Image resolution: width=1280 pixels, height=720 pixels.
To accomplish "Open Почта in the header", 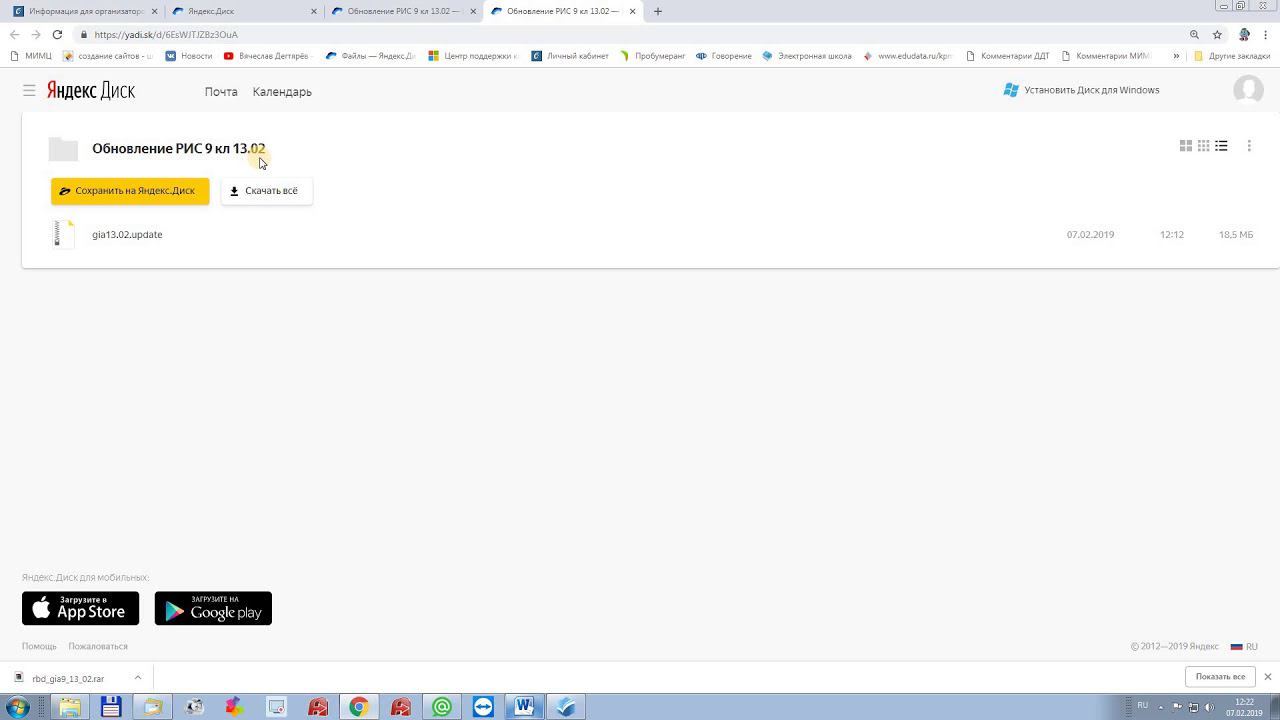I will (x=221, y=91).
